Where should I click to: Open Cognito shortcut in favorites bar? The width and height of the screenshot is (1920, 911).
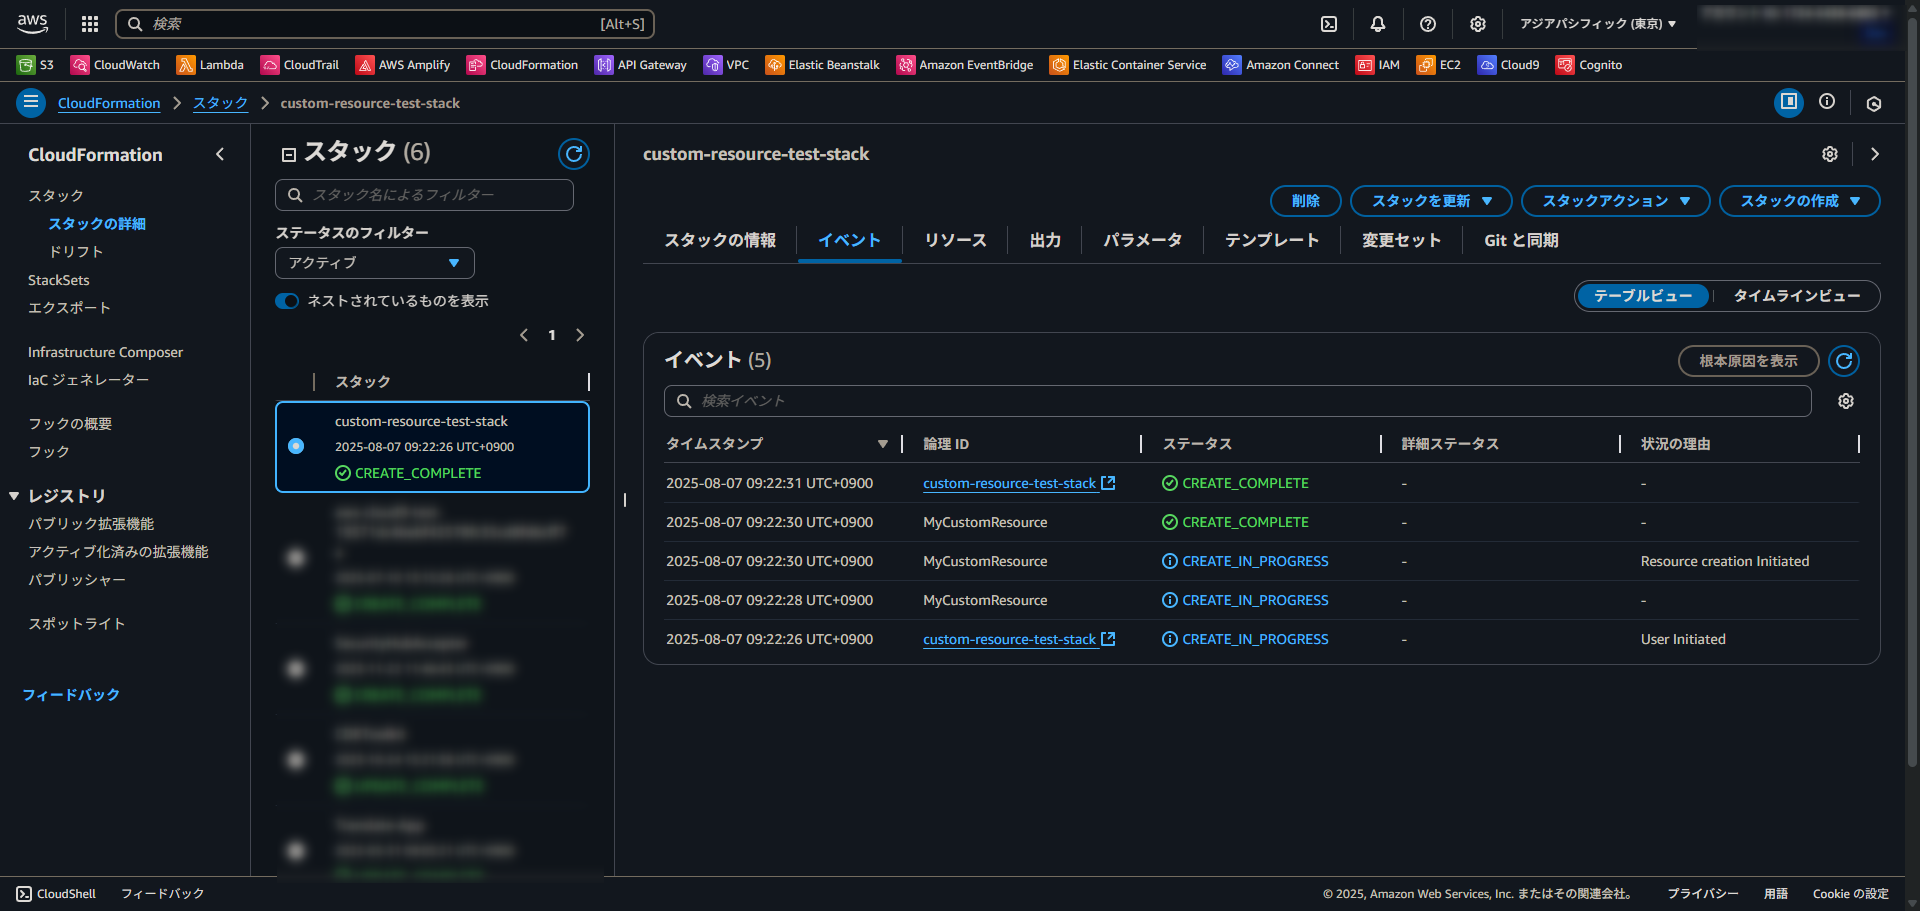click(1589, 65)
